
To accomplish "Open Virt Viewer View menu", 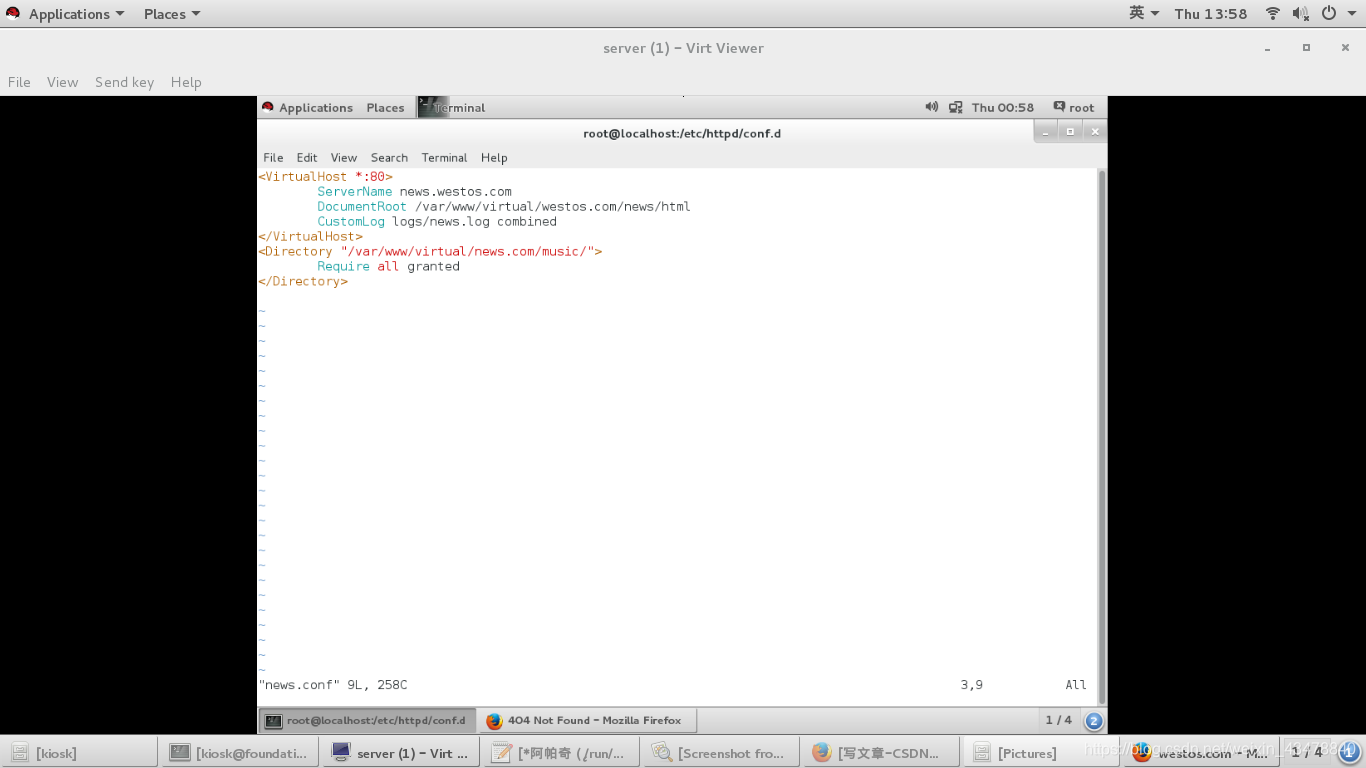I will [62, 82].
